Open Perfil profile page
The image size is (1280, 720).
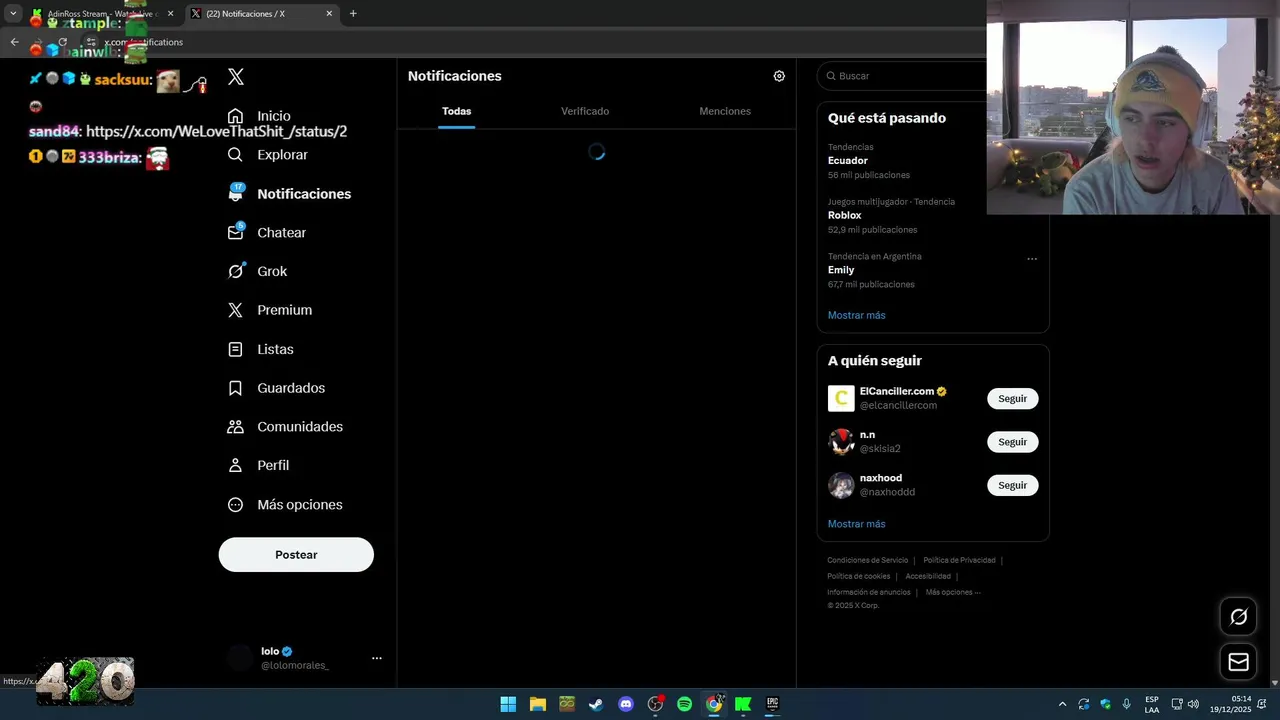pos(259,465)
